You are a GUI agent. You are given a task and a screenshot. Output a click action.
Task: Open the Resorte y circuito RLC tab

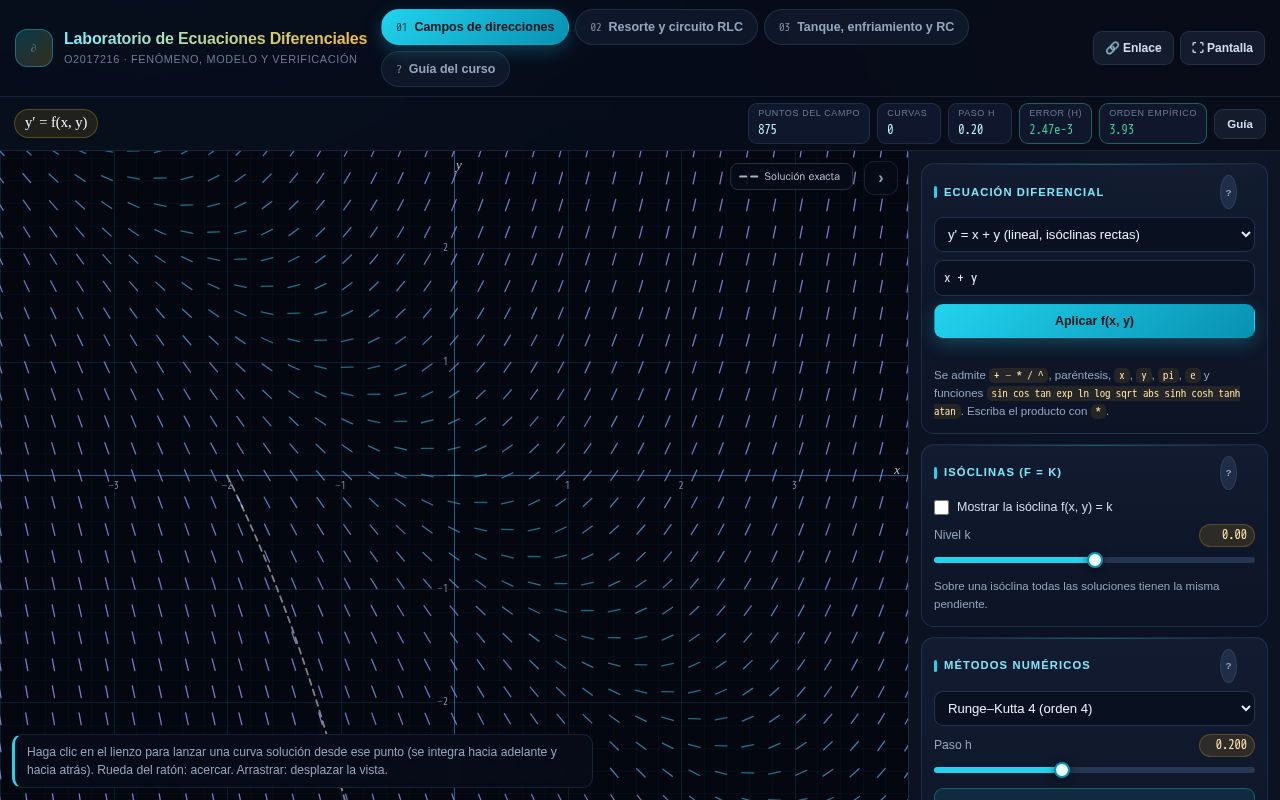pyautogui.click(x=666, y=27)
